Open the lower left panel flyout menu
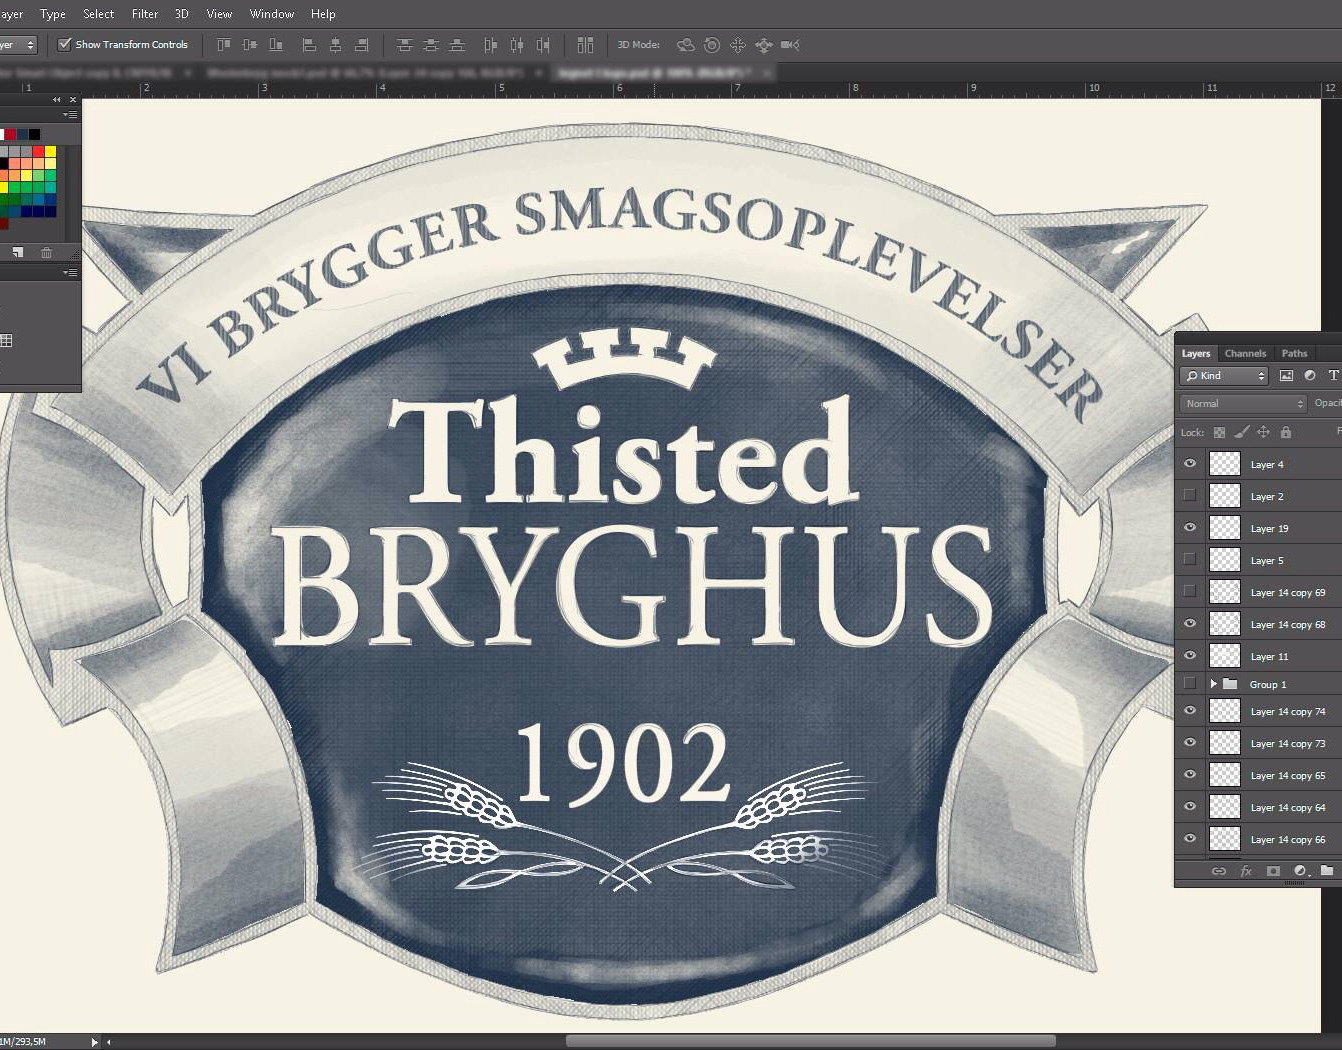 (70, 272)
